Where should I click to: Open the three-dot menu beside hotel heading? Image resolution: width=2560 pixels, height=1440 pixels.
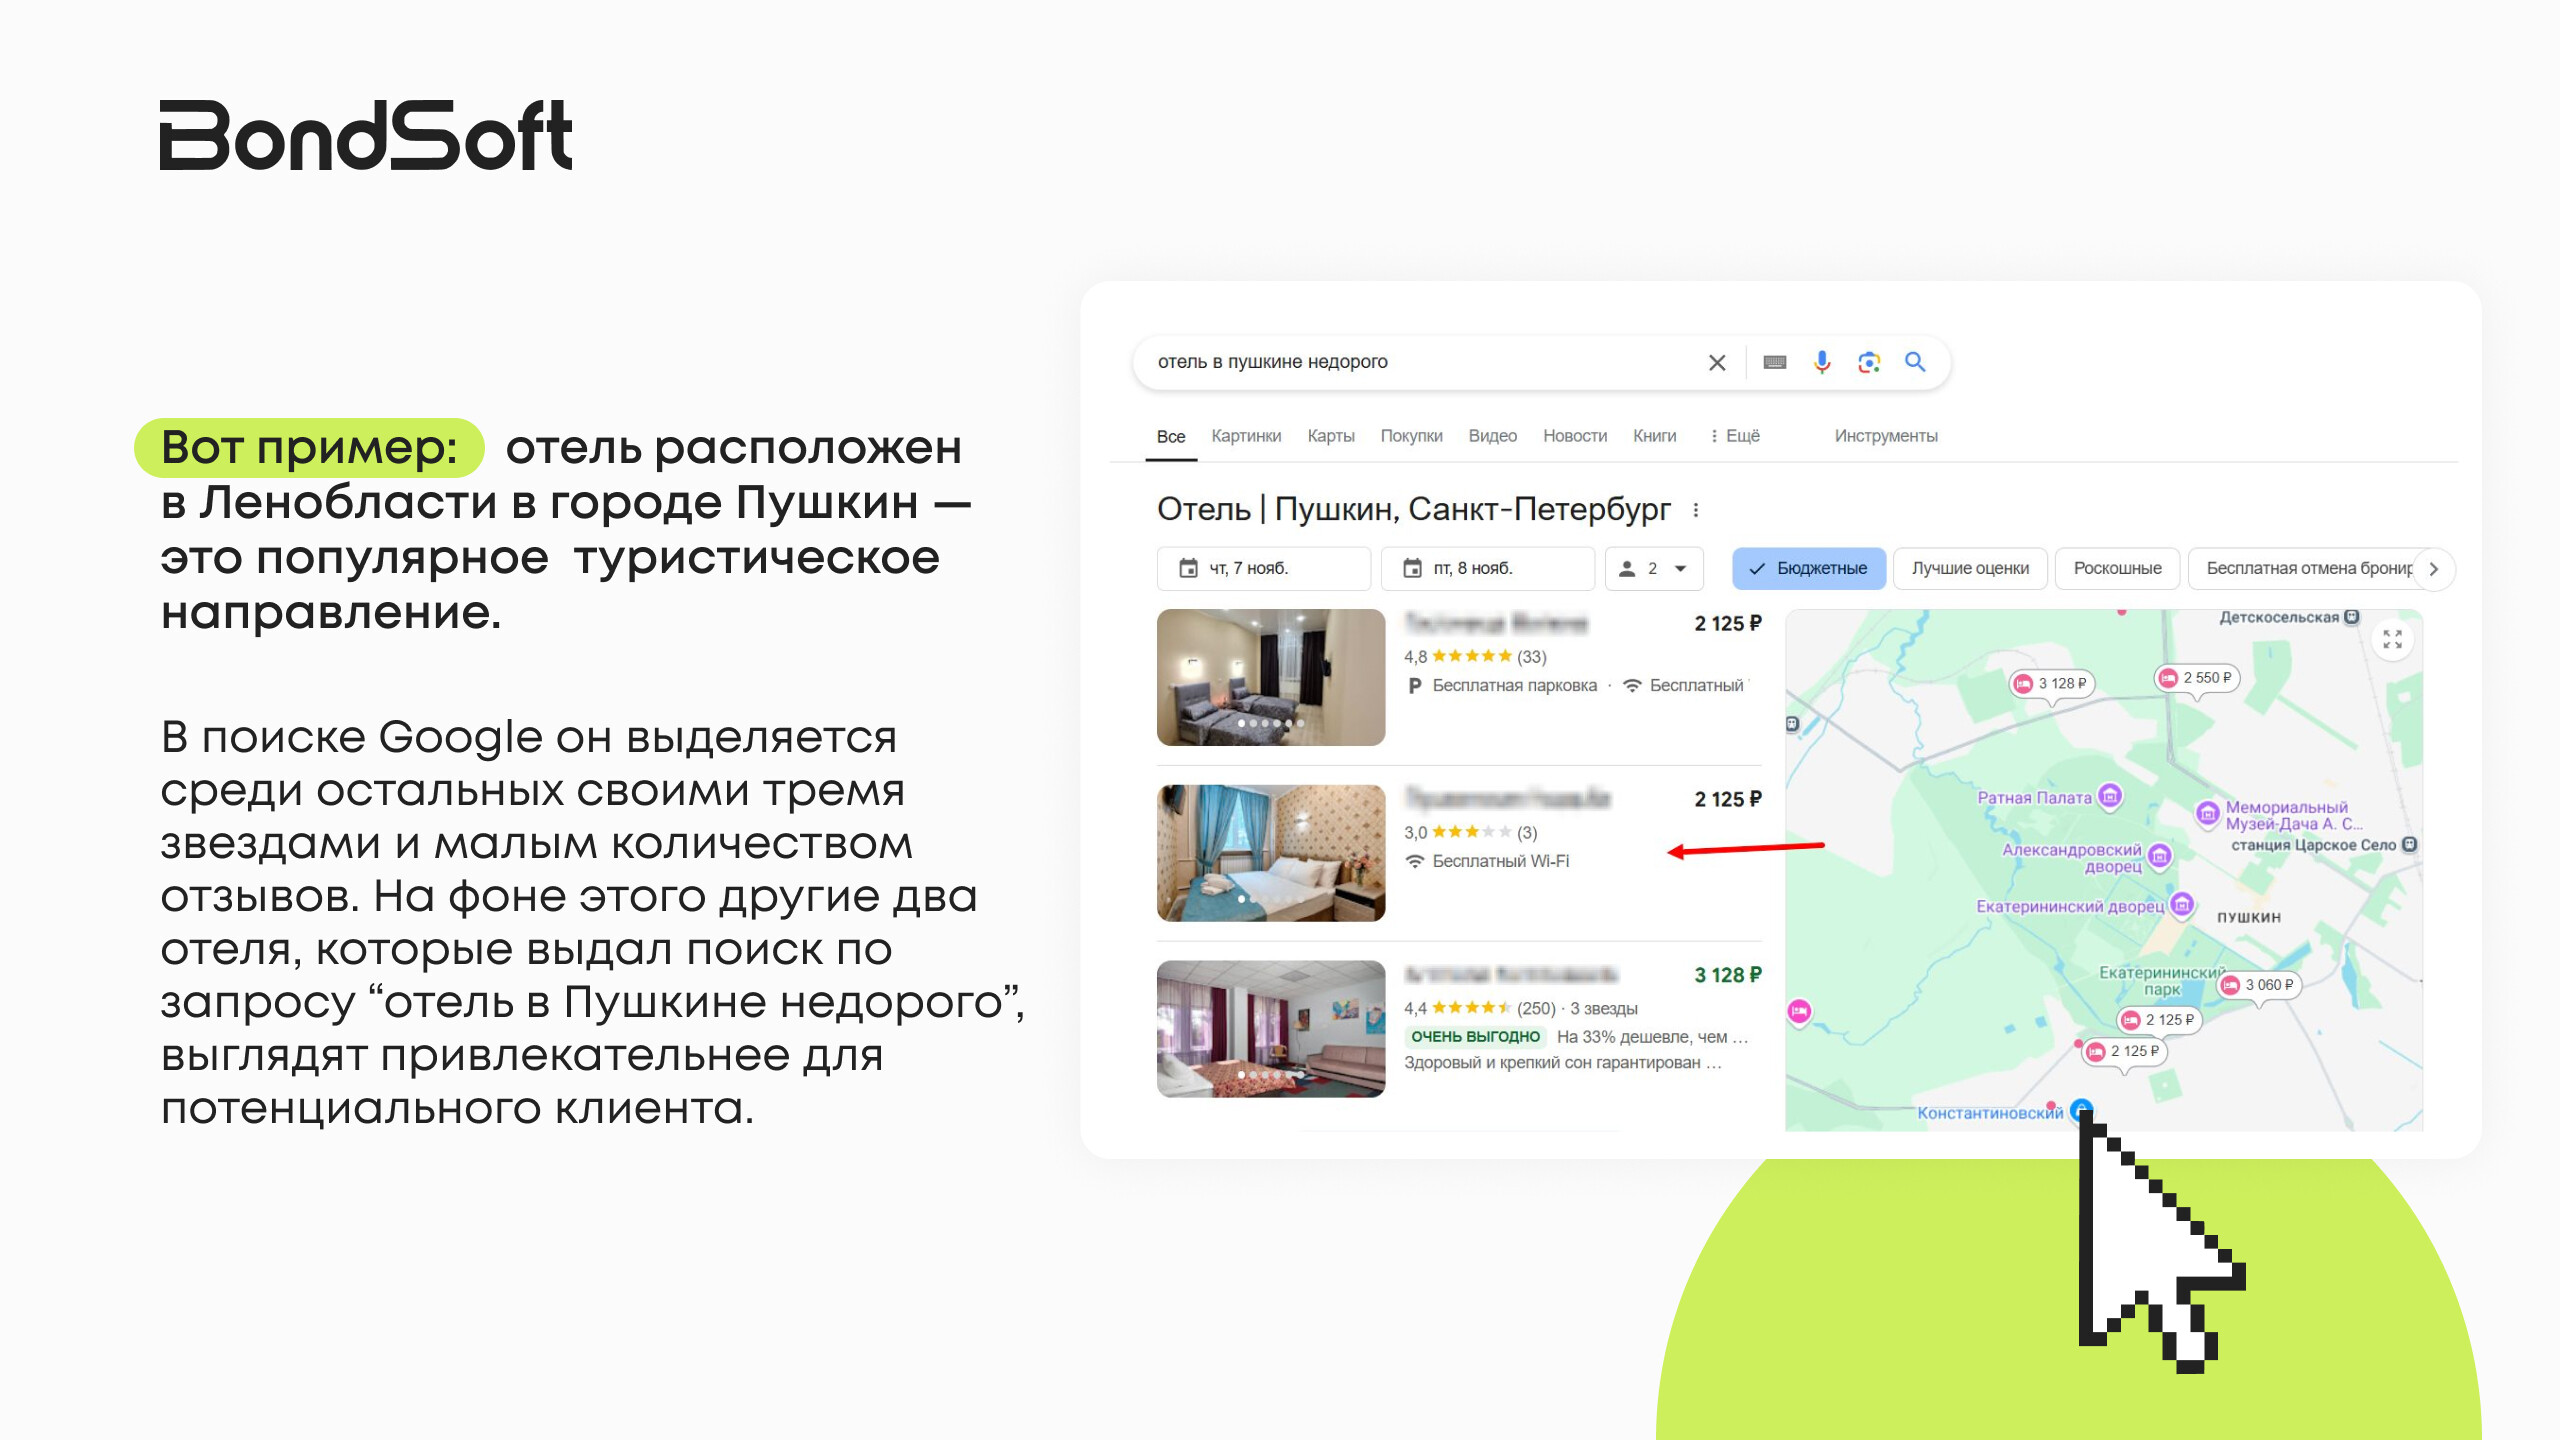pyautogui.click(x=1696, y=510)
